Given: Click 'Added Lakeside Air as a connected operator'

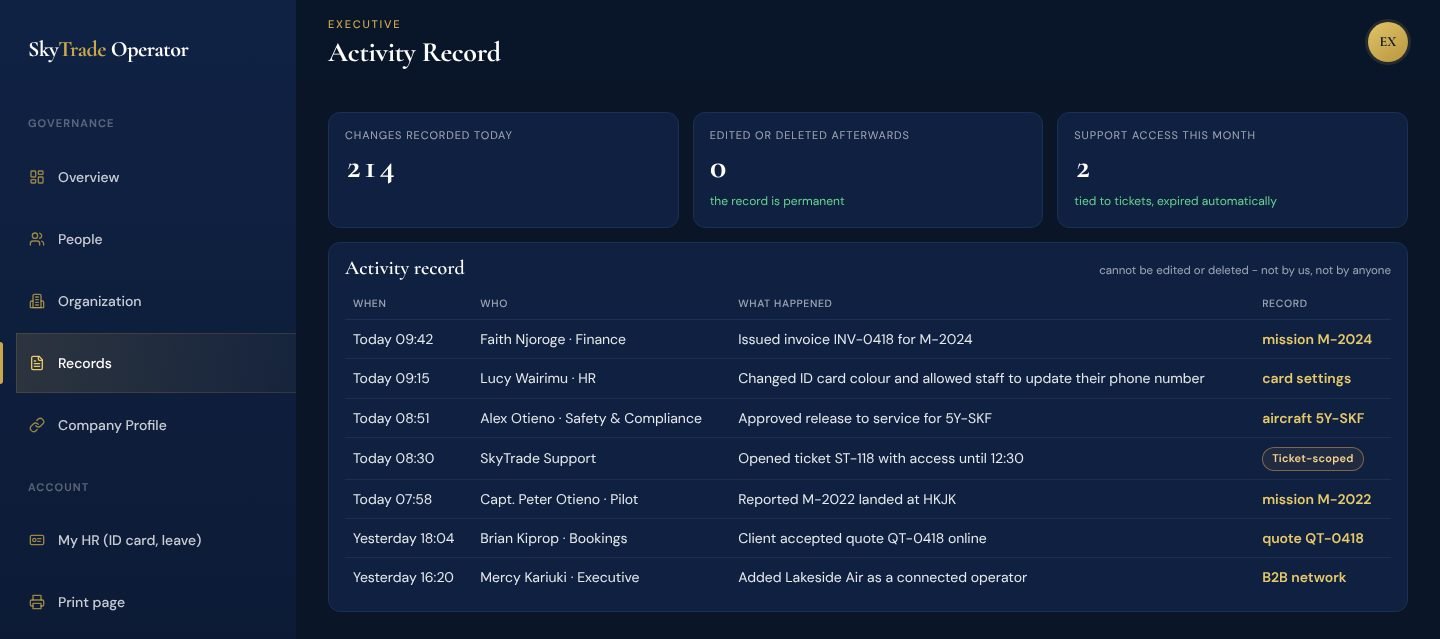Looking at the screenshot, I should (x=882, y=577).
